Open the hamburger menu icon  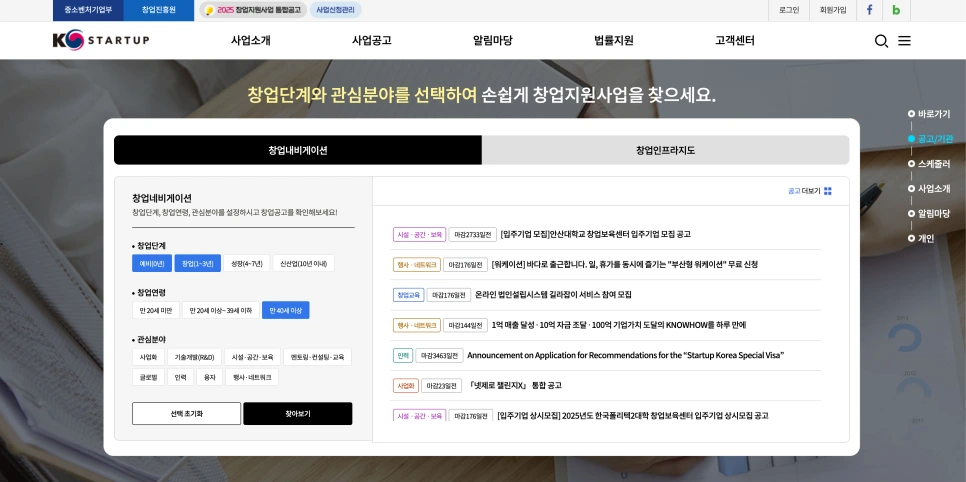pyautogui.click(x=904, y=41)
